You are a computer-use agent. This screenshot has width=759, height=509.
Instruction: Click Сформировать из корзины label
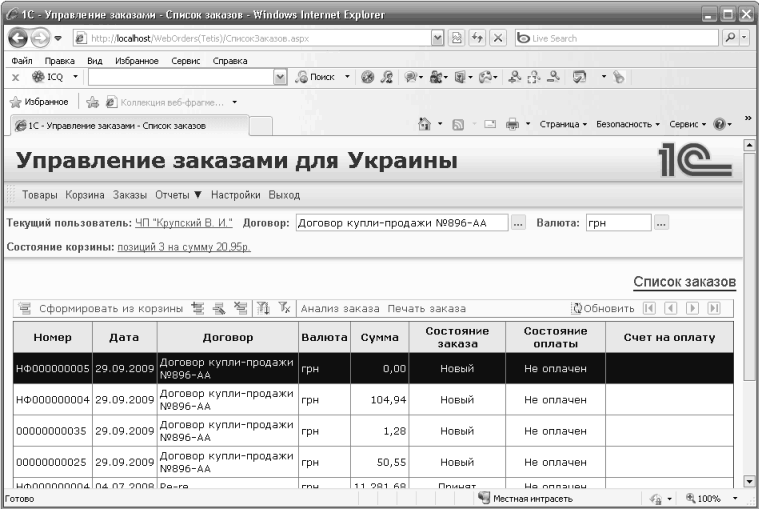[x=111, y=309]
